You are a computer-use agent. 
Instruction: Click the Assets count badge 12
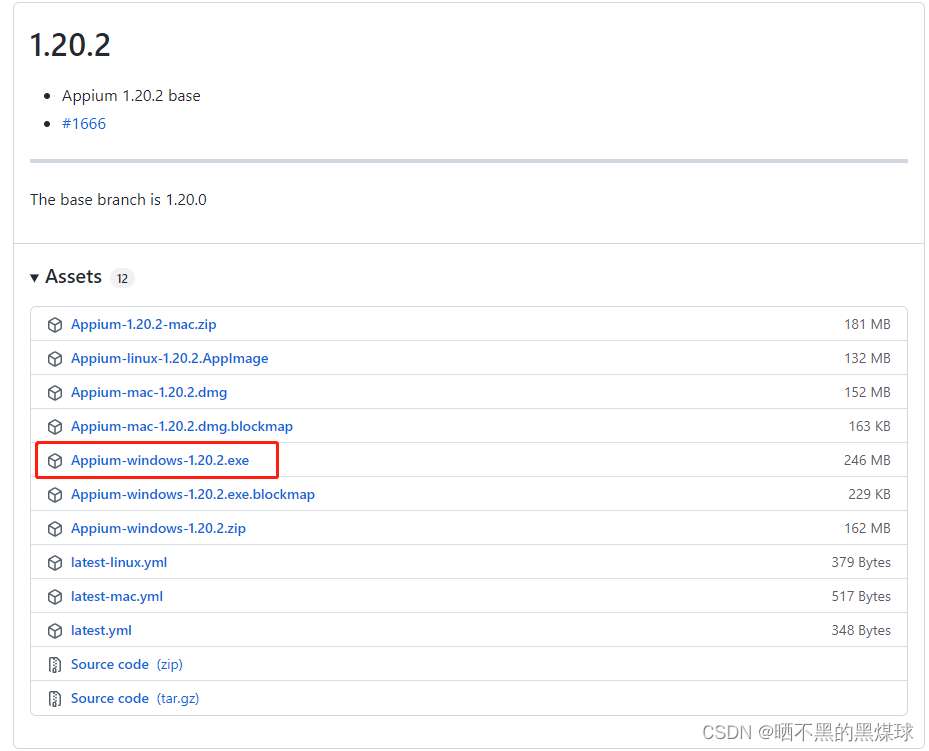(122, 278)
